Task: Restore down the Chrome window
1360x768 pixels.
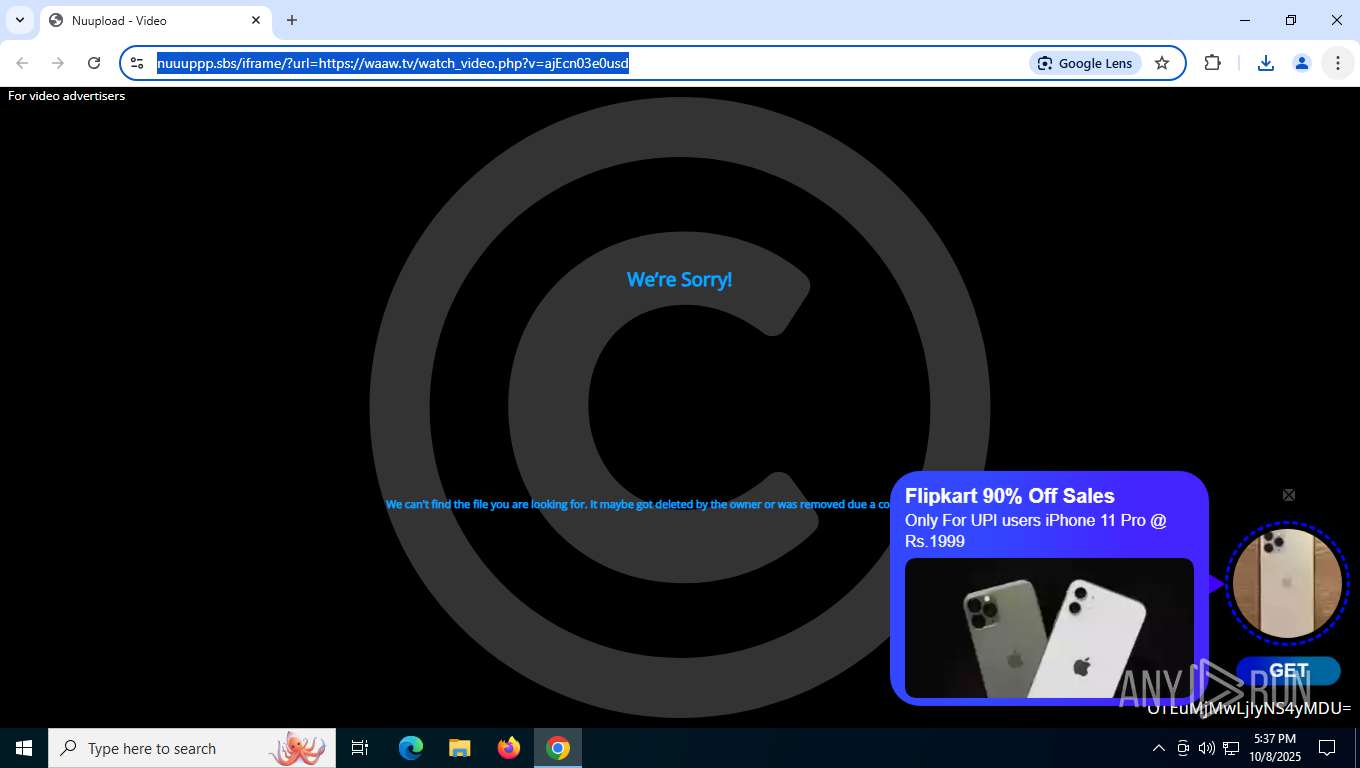Action: click(x=1291, y=20)
